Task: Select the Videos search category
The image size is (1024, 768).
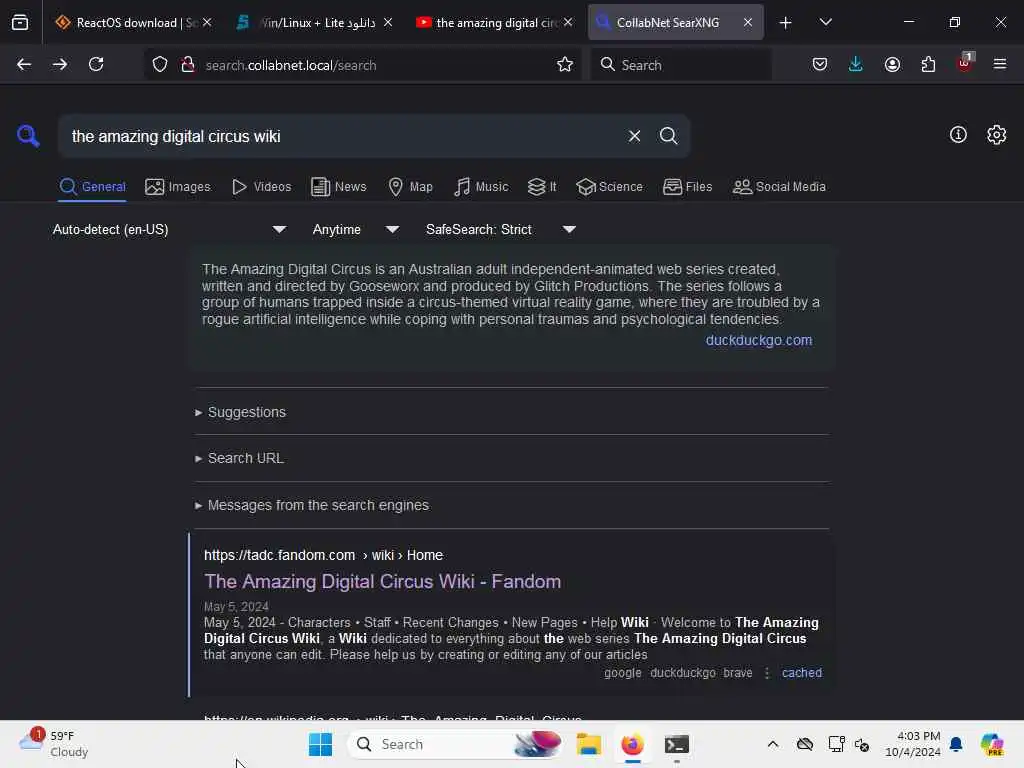Action: pyautogui.click(x=261, y=187)
